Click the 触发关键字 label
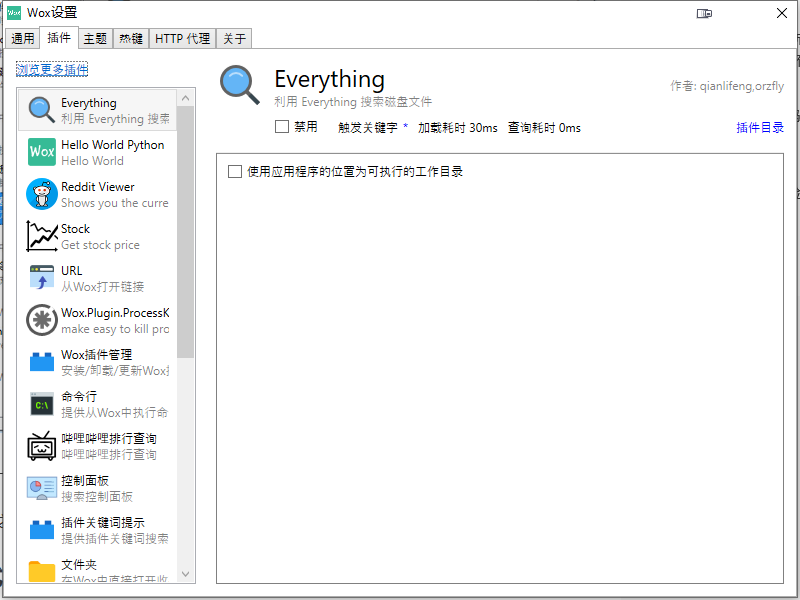This screenshot has height=600, width=800. click(368, 128)
